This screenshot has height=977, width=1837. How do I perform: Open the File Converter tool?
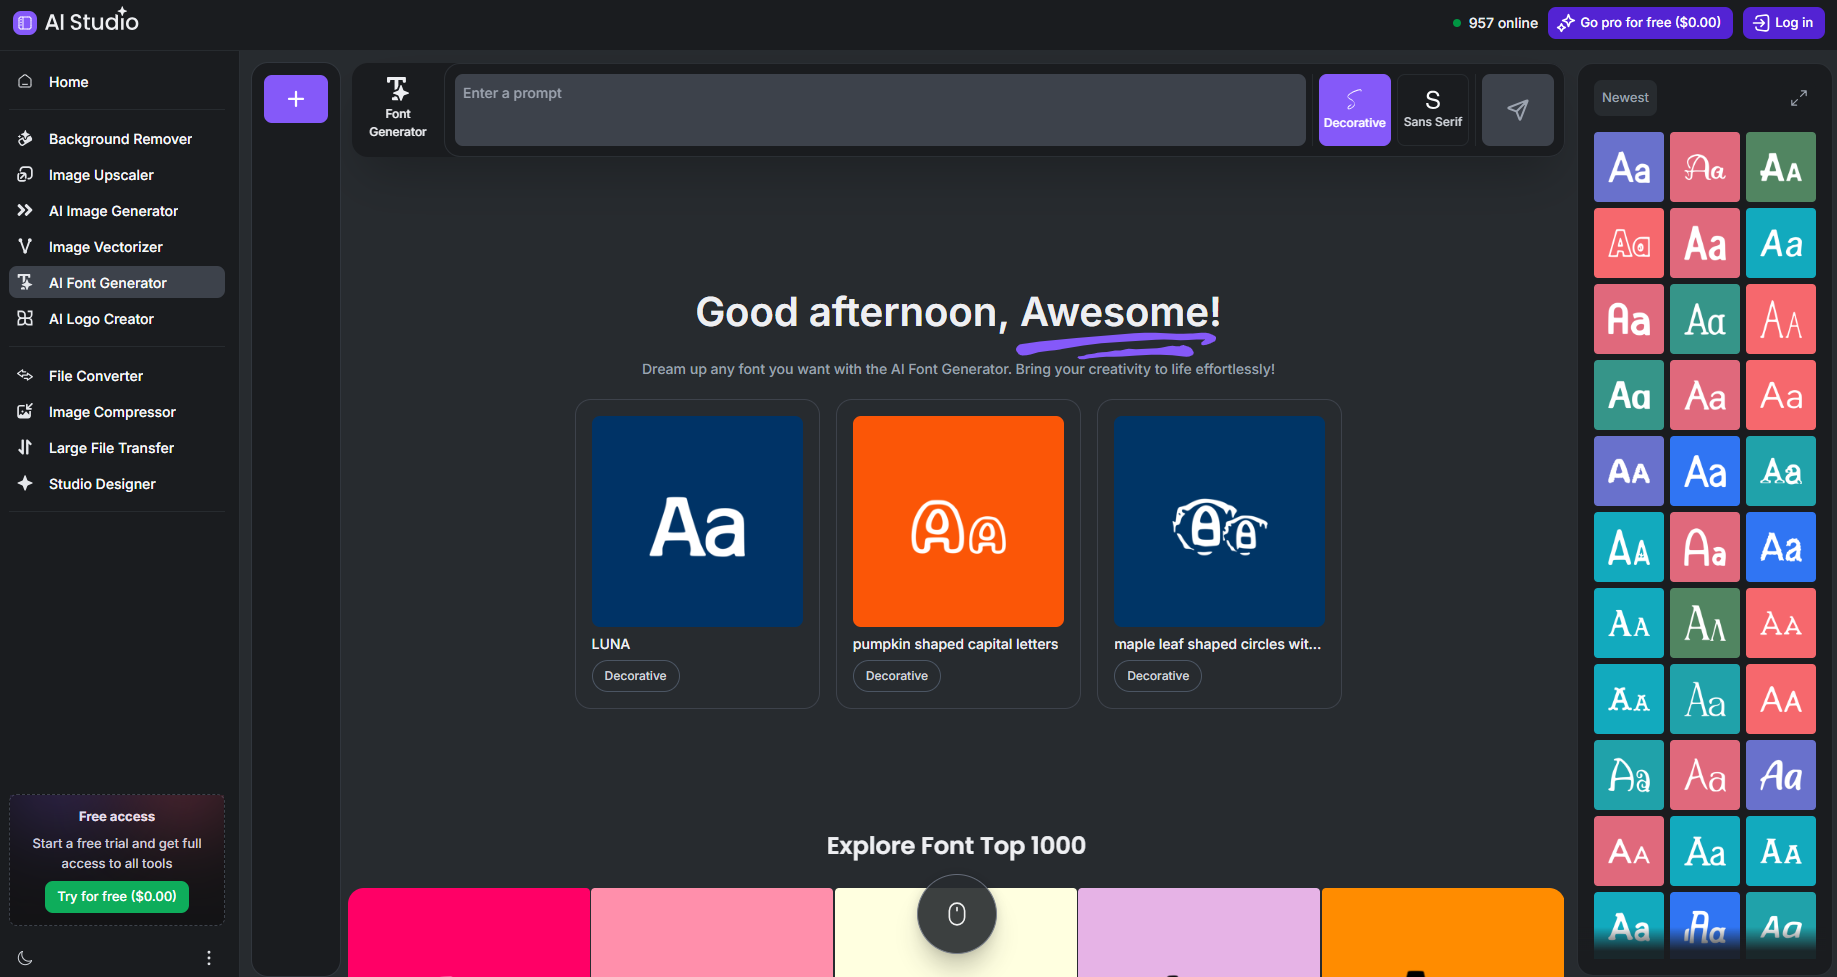pos(95,375)
